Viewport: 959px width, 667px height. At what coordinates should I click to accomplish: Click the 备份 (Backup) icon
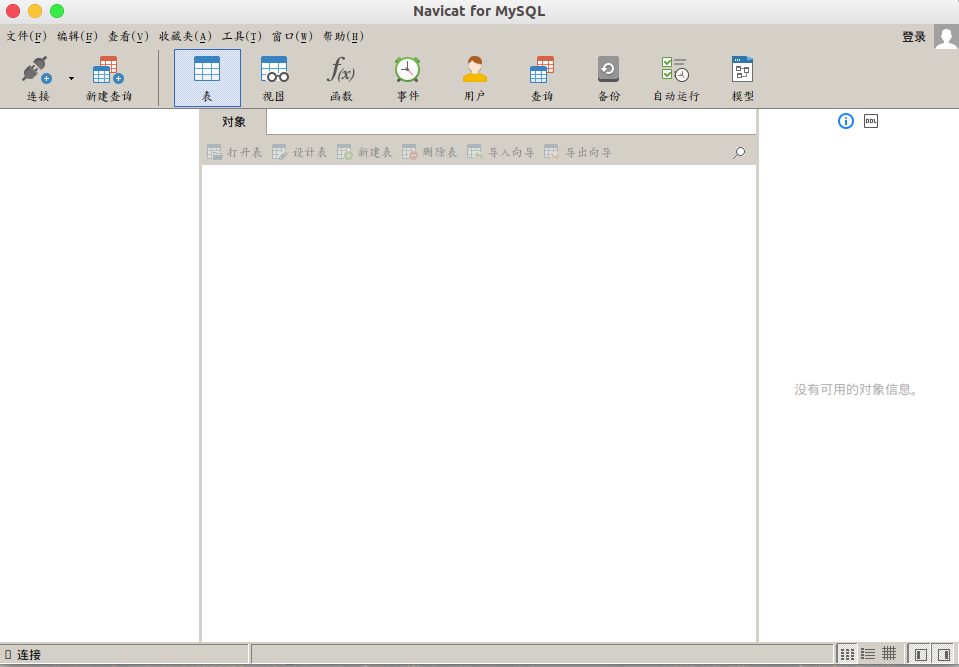(x=609, y=70)
